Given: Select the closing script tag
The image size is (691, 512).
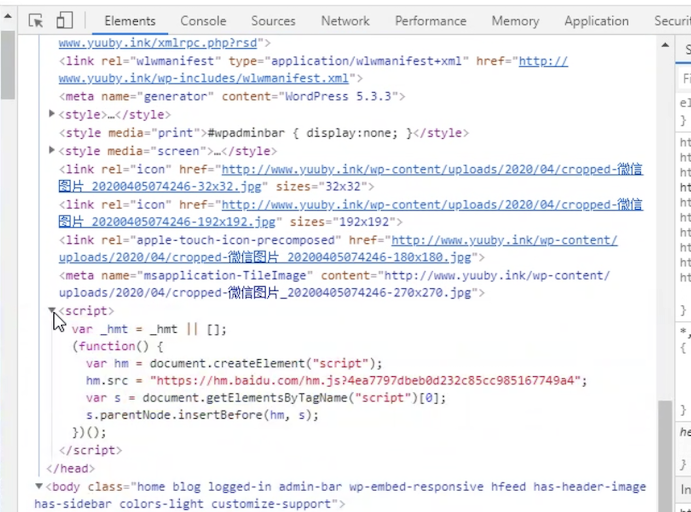Looking at the screenshot, I should tap(90, 450).
